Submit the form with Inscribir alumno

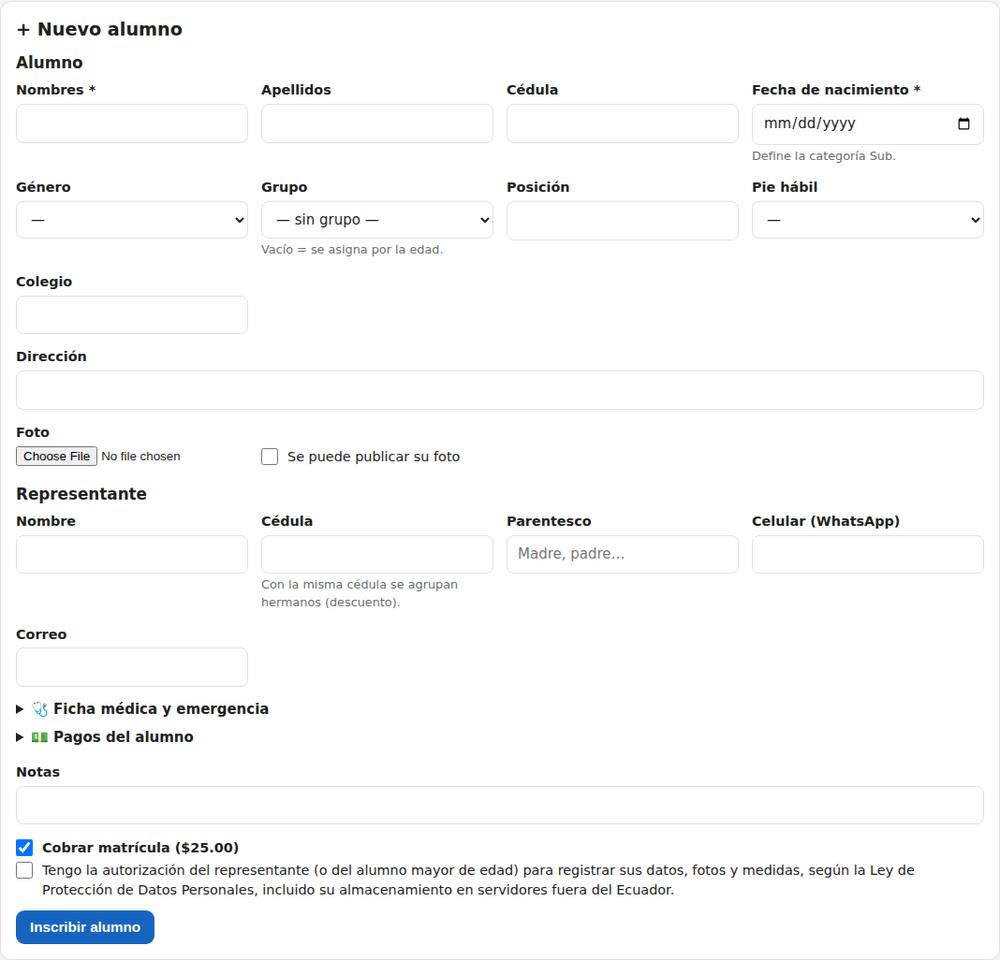coord(85,927)
